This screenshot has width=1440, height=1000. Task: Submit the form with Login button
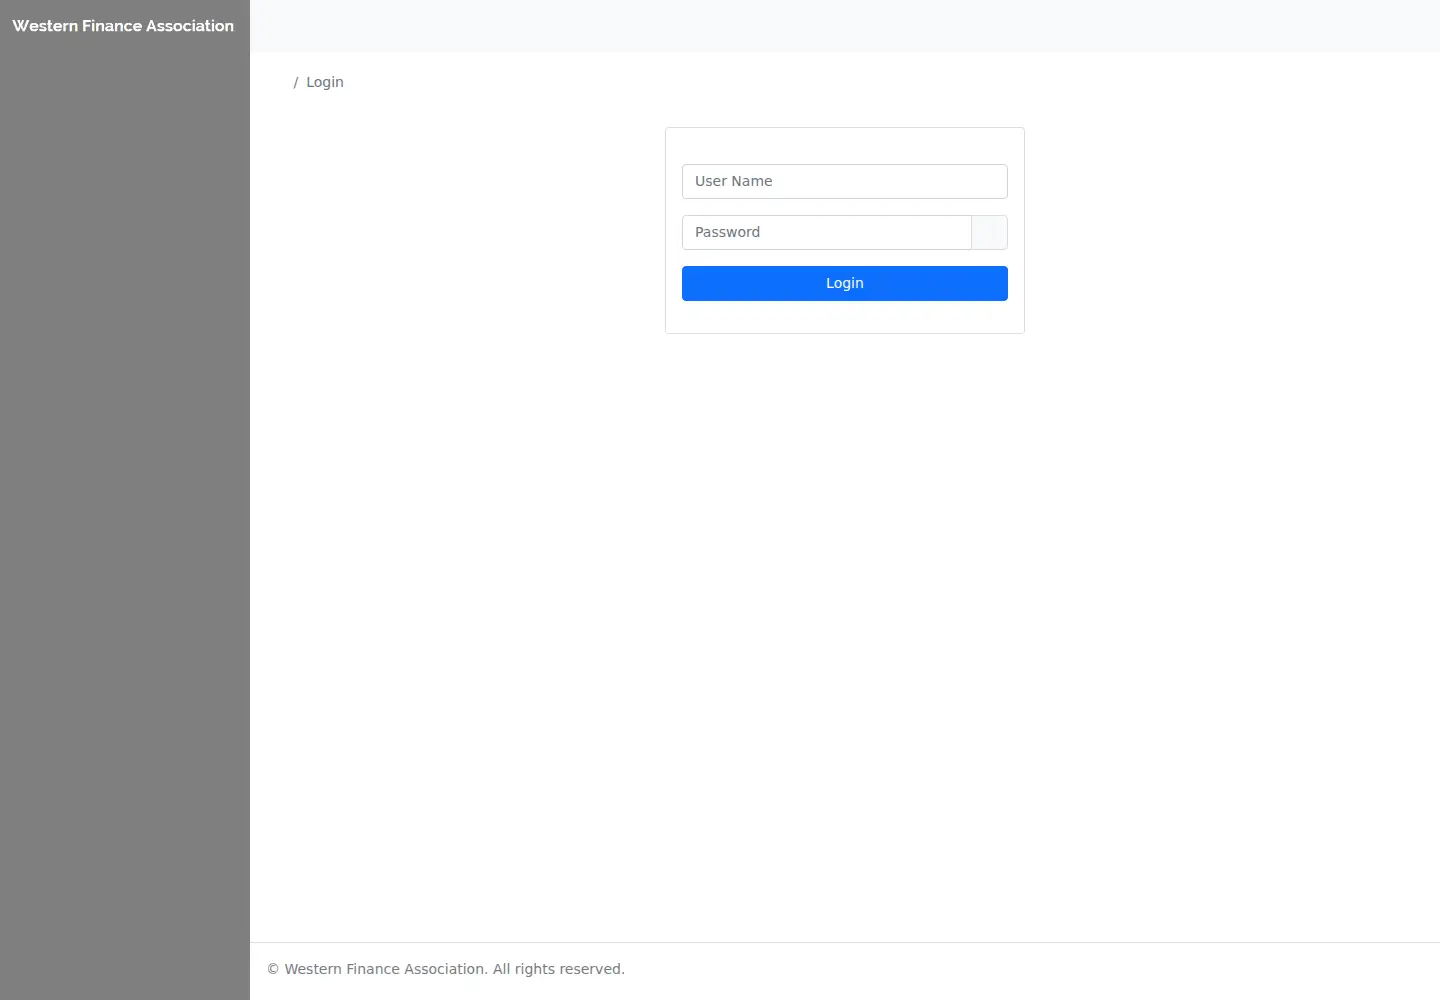click(x=844, y=283)
